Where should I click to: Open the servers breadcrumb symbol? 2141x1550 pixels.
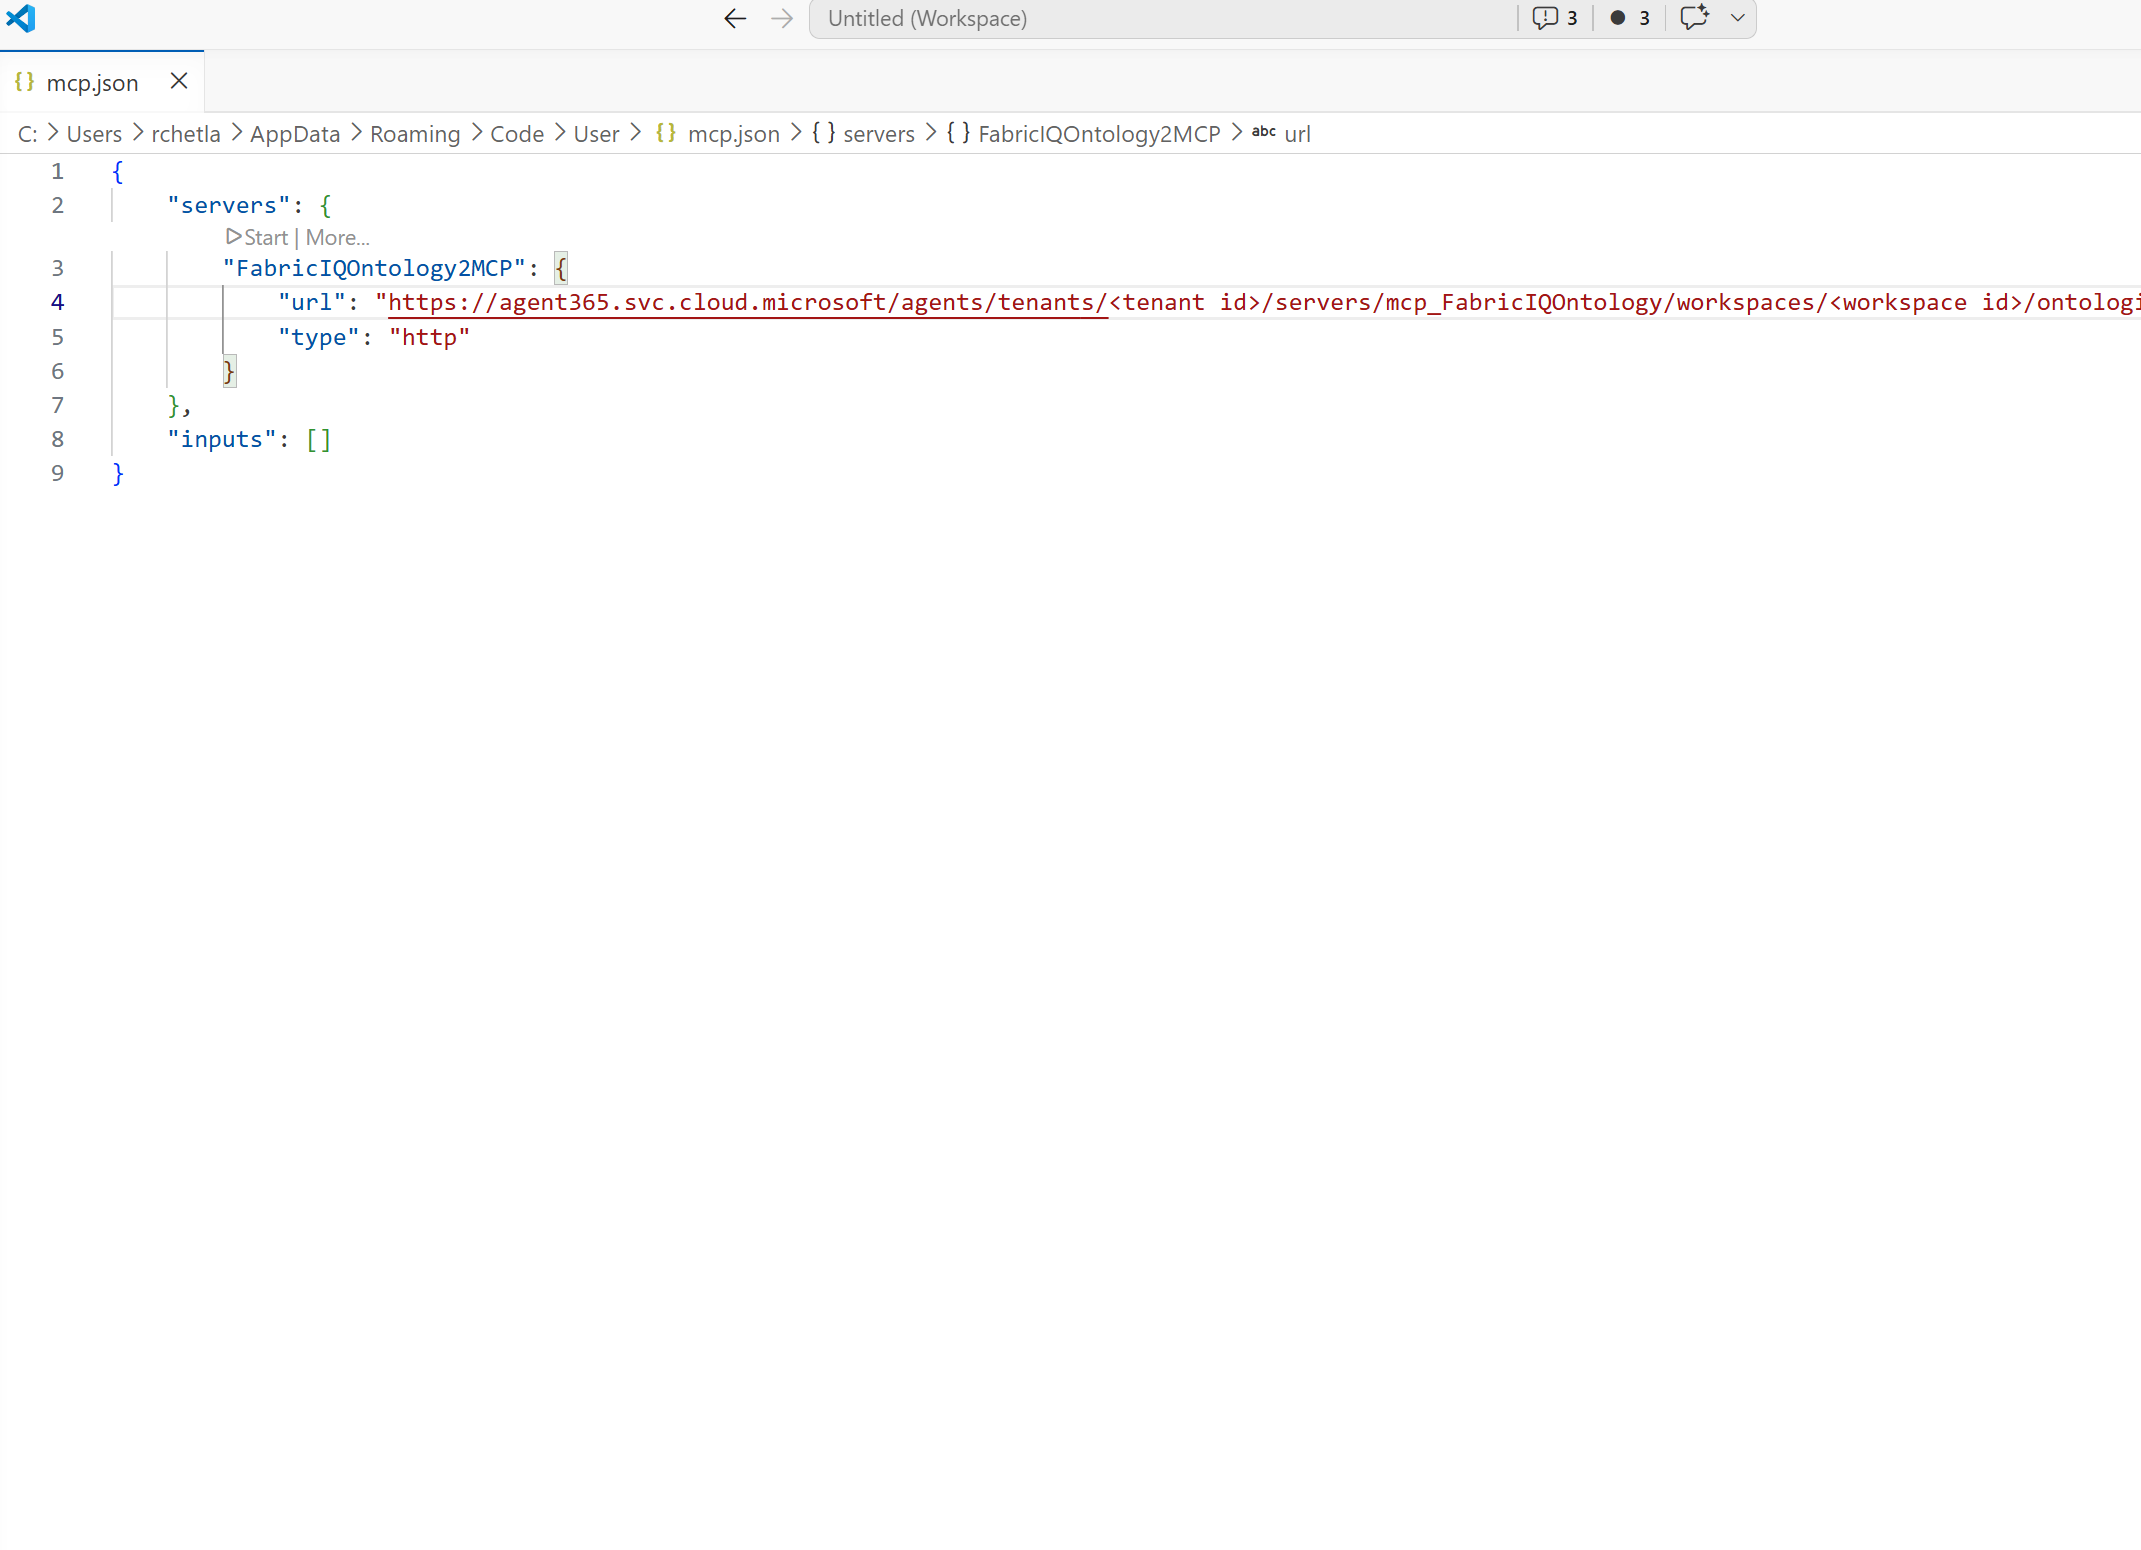(x=878, y=134)
